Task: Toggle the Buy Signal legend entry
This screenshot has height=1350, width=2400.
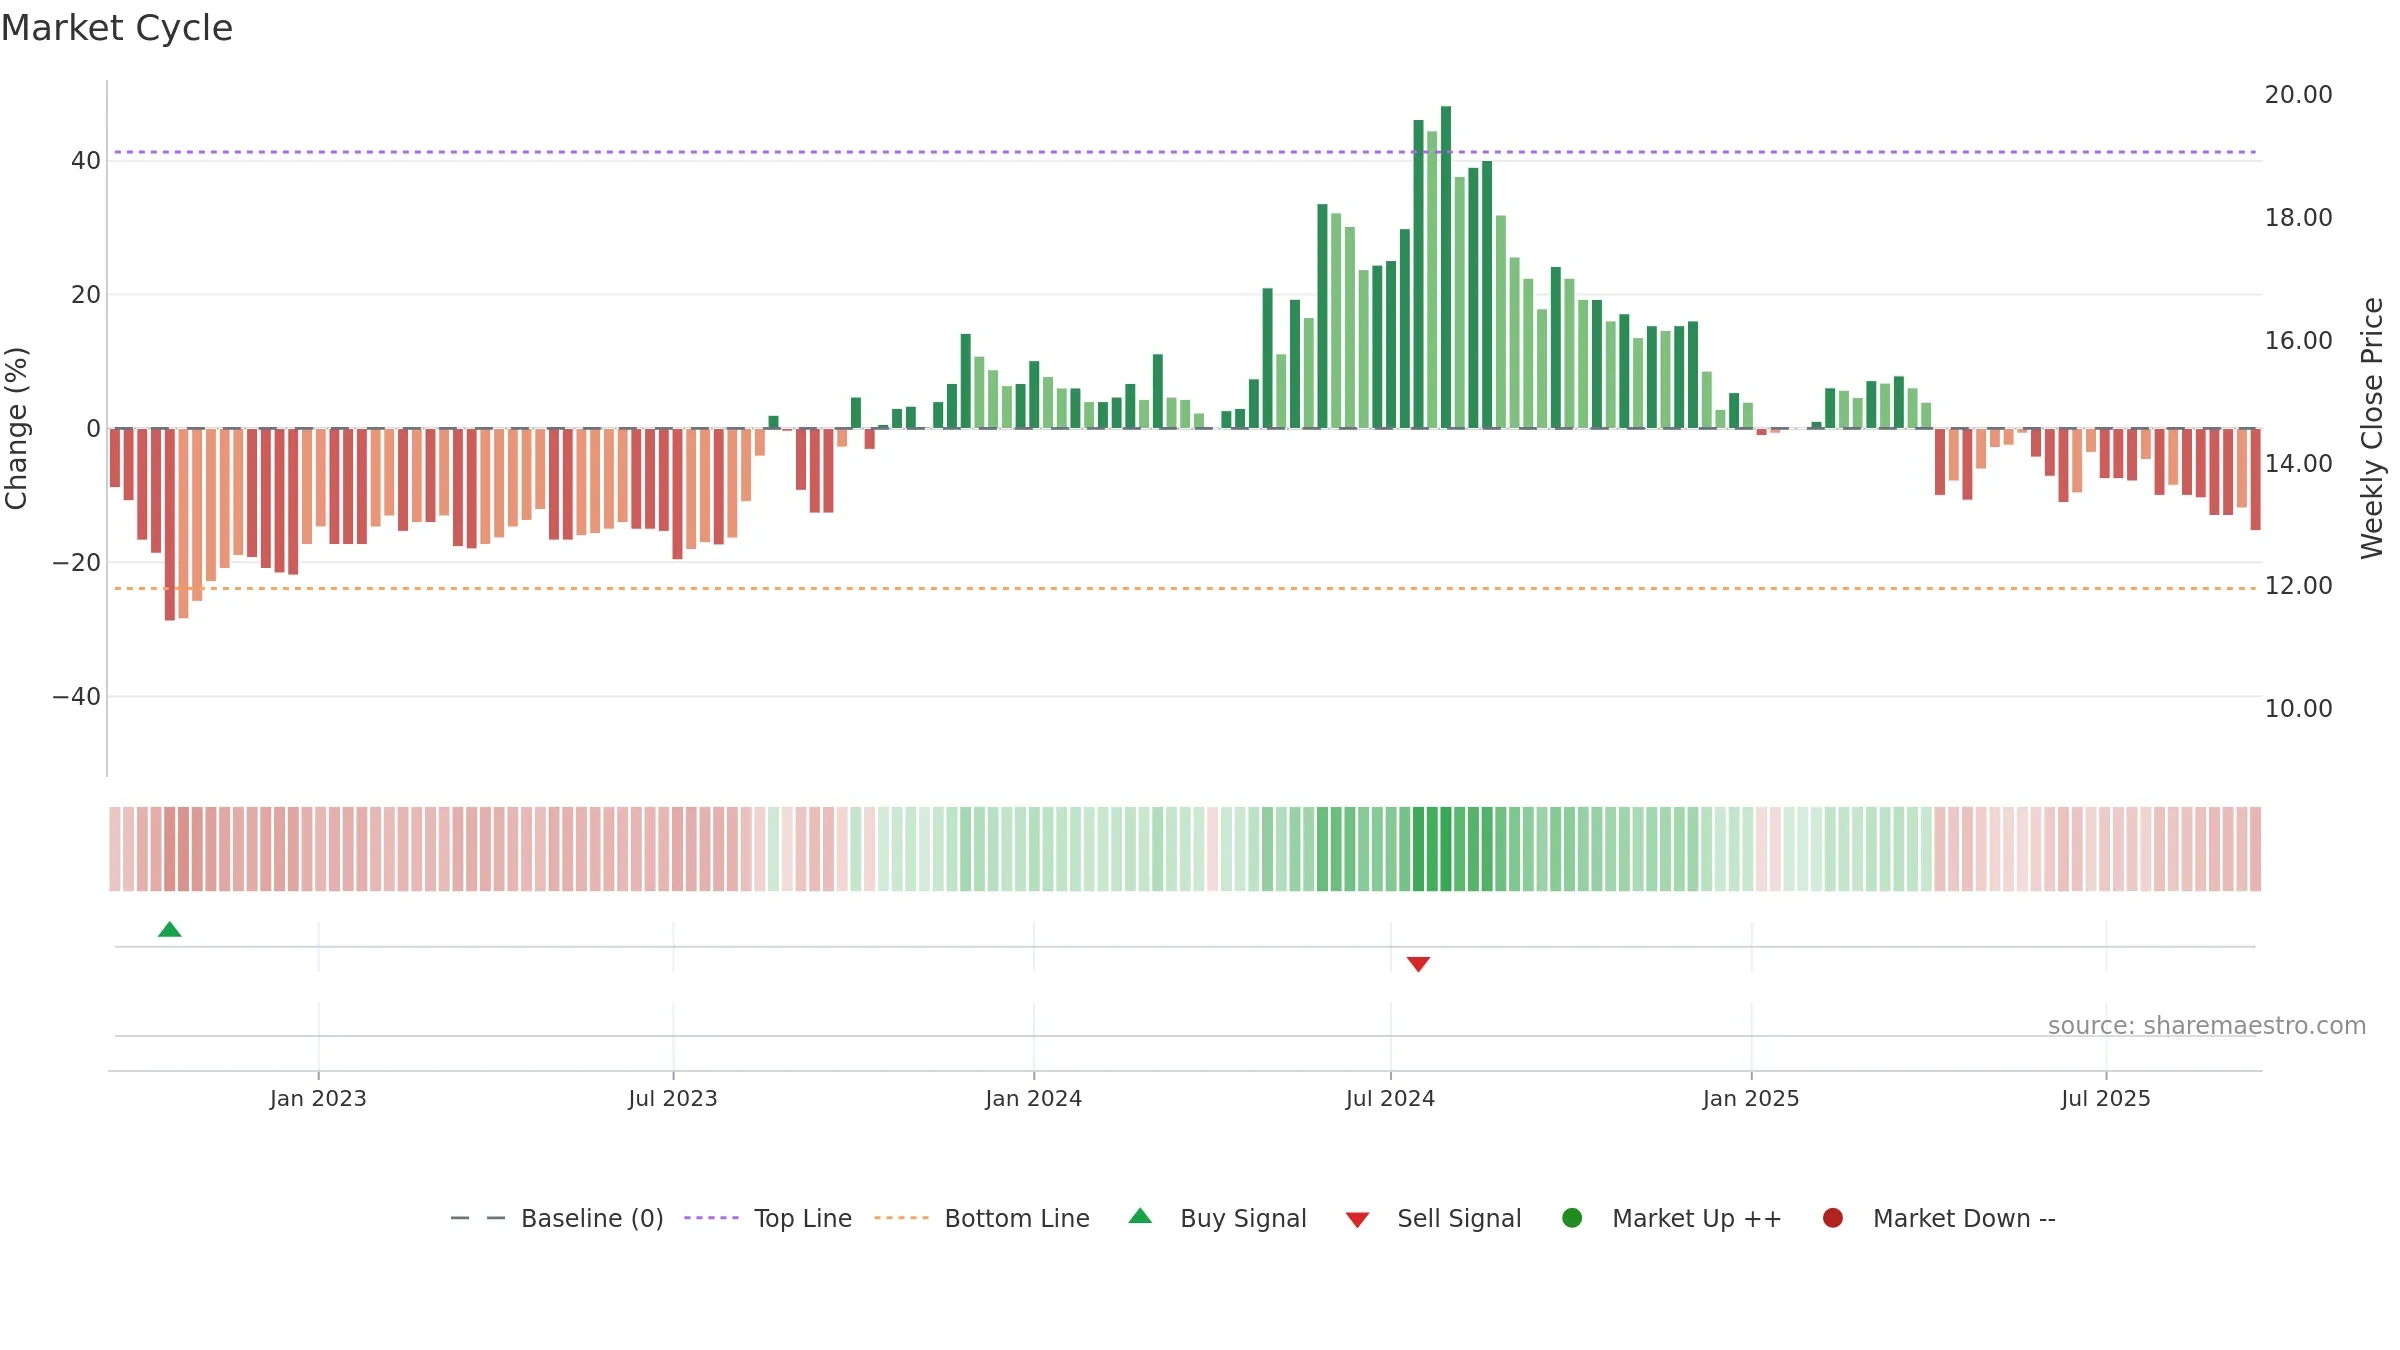Action: [x=1217, y=1218]
